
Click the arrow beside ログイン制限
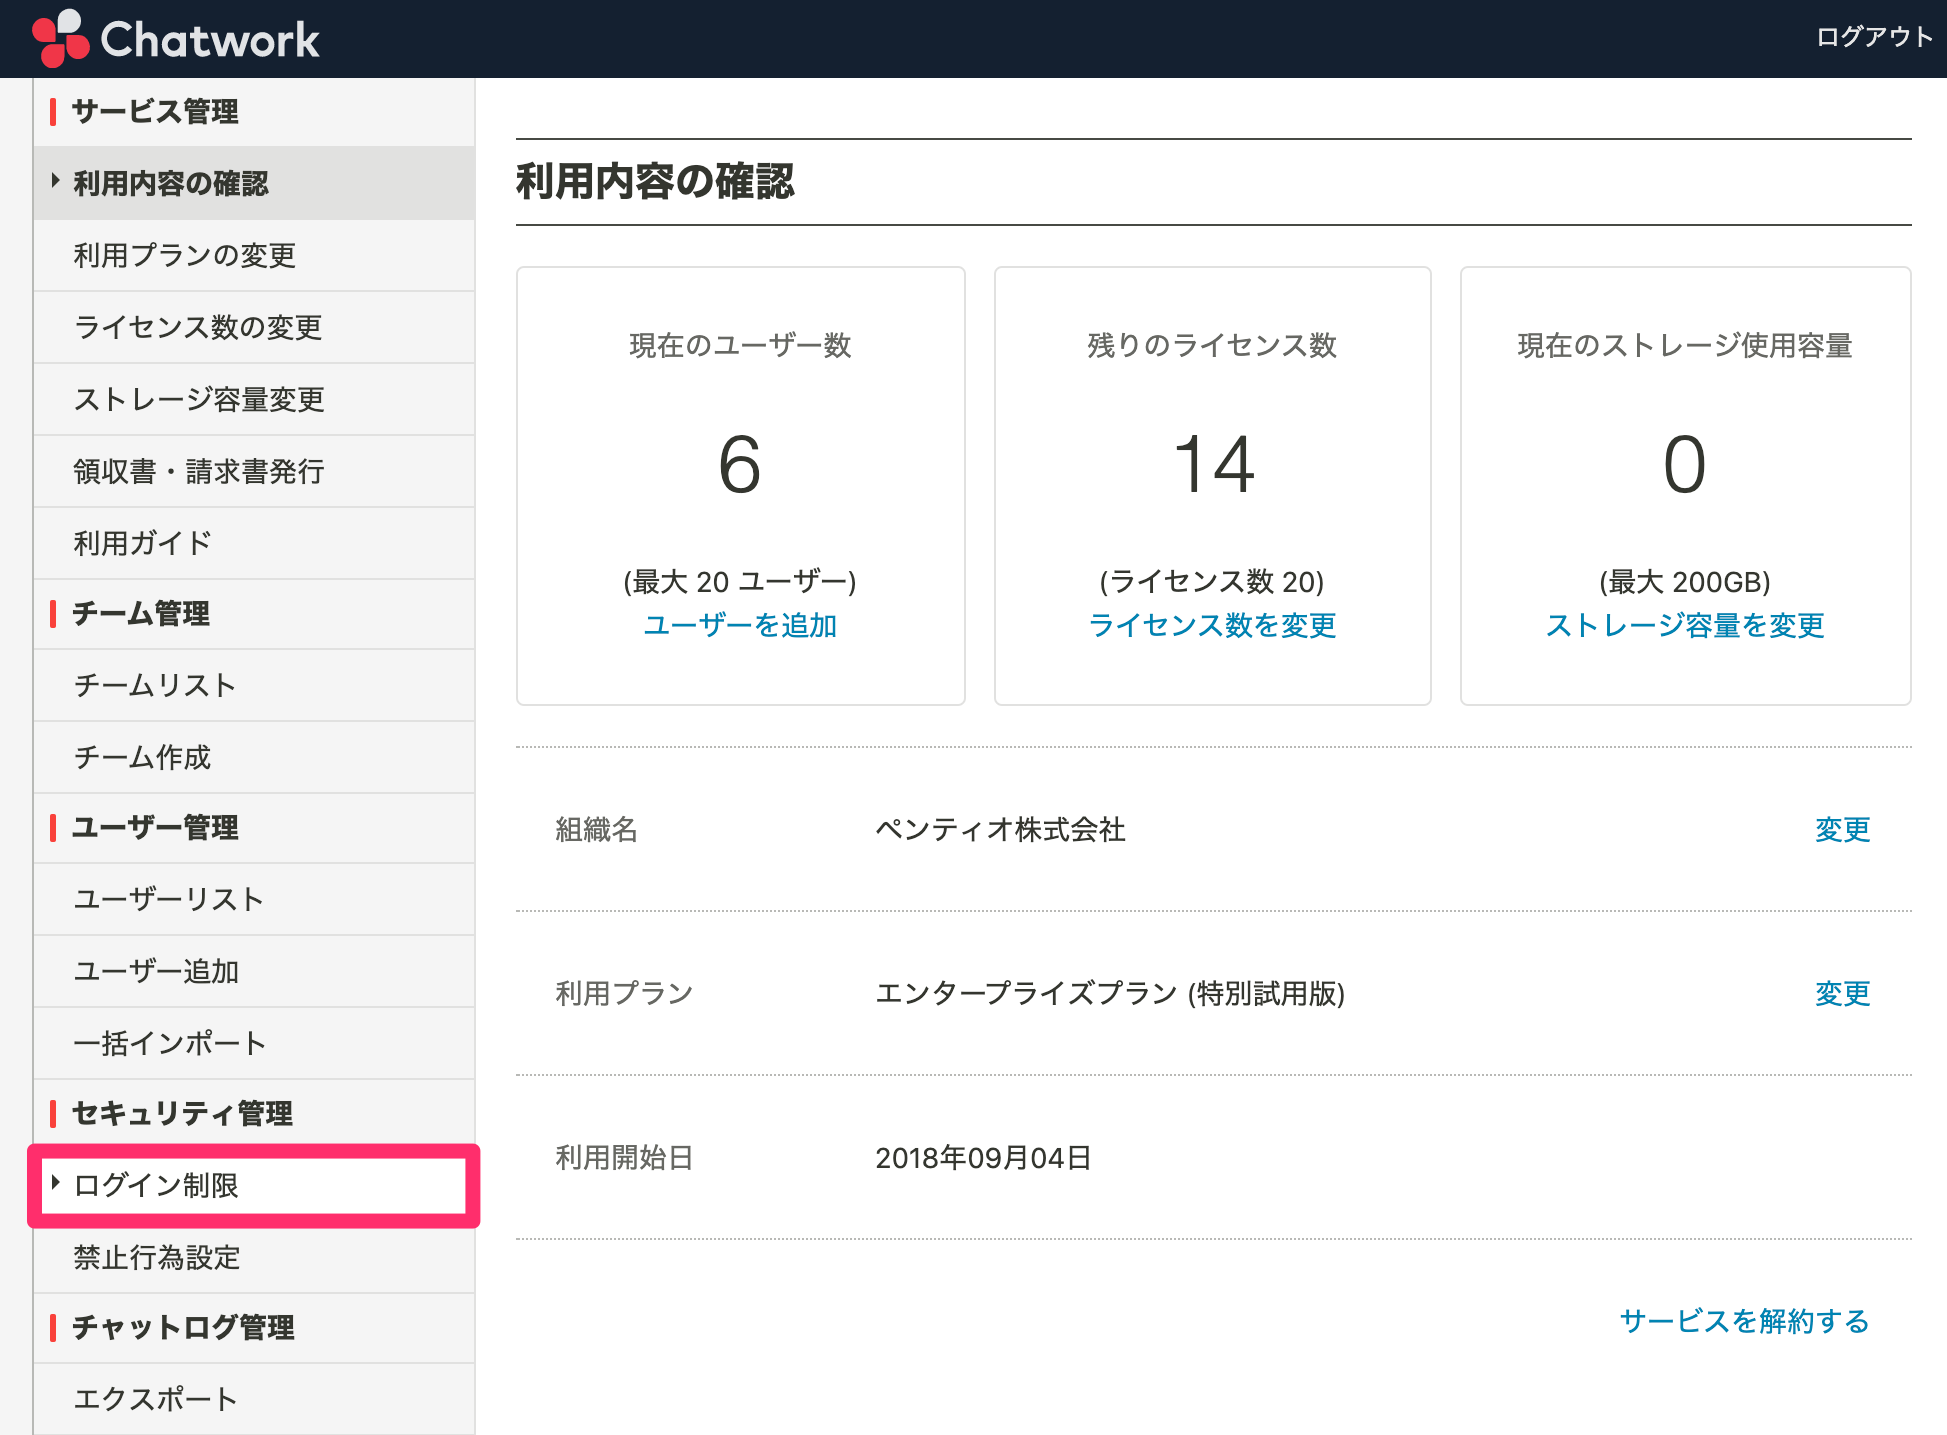[56, 1183]
